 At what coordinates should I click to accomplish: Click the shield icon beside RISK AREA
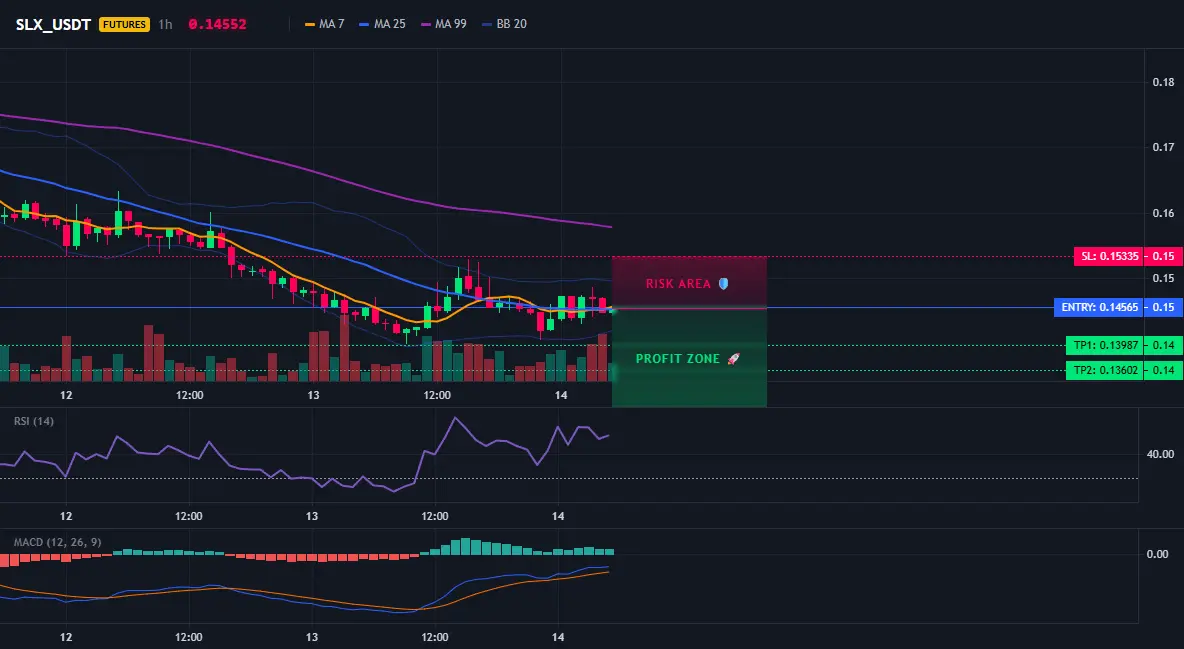pos(723,284)
